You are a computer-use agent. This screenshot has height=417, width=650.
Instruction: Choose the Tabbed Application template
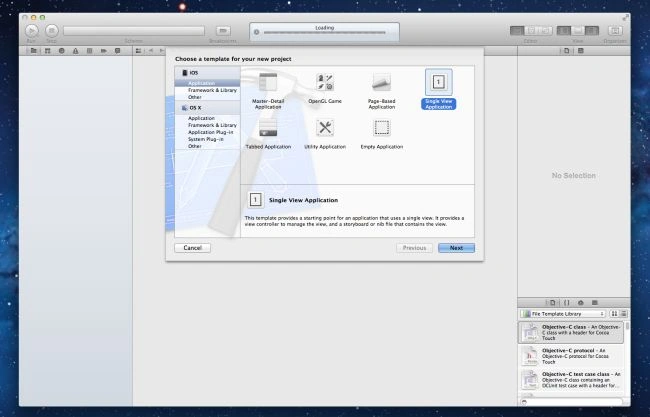(268, 134)
